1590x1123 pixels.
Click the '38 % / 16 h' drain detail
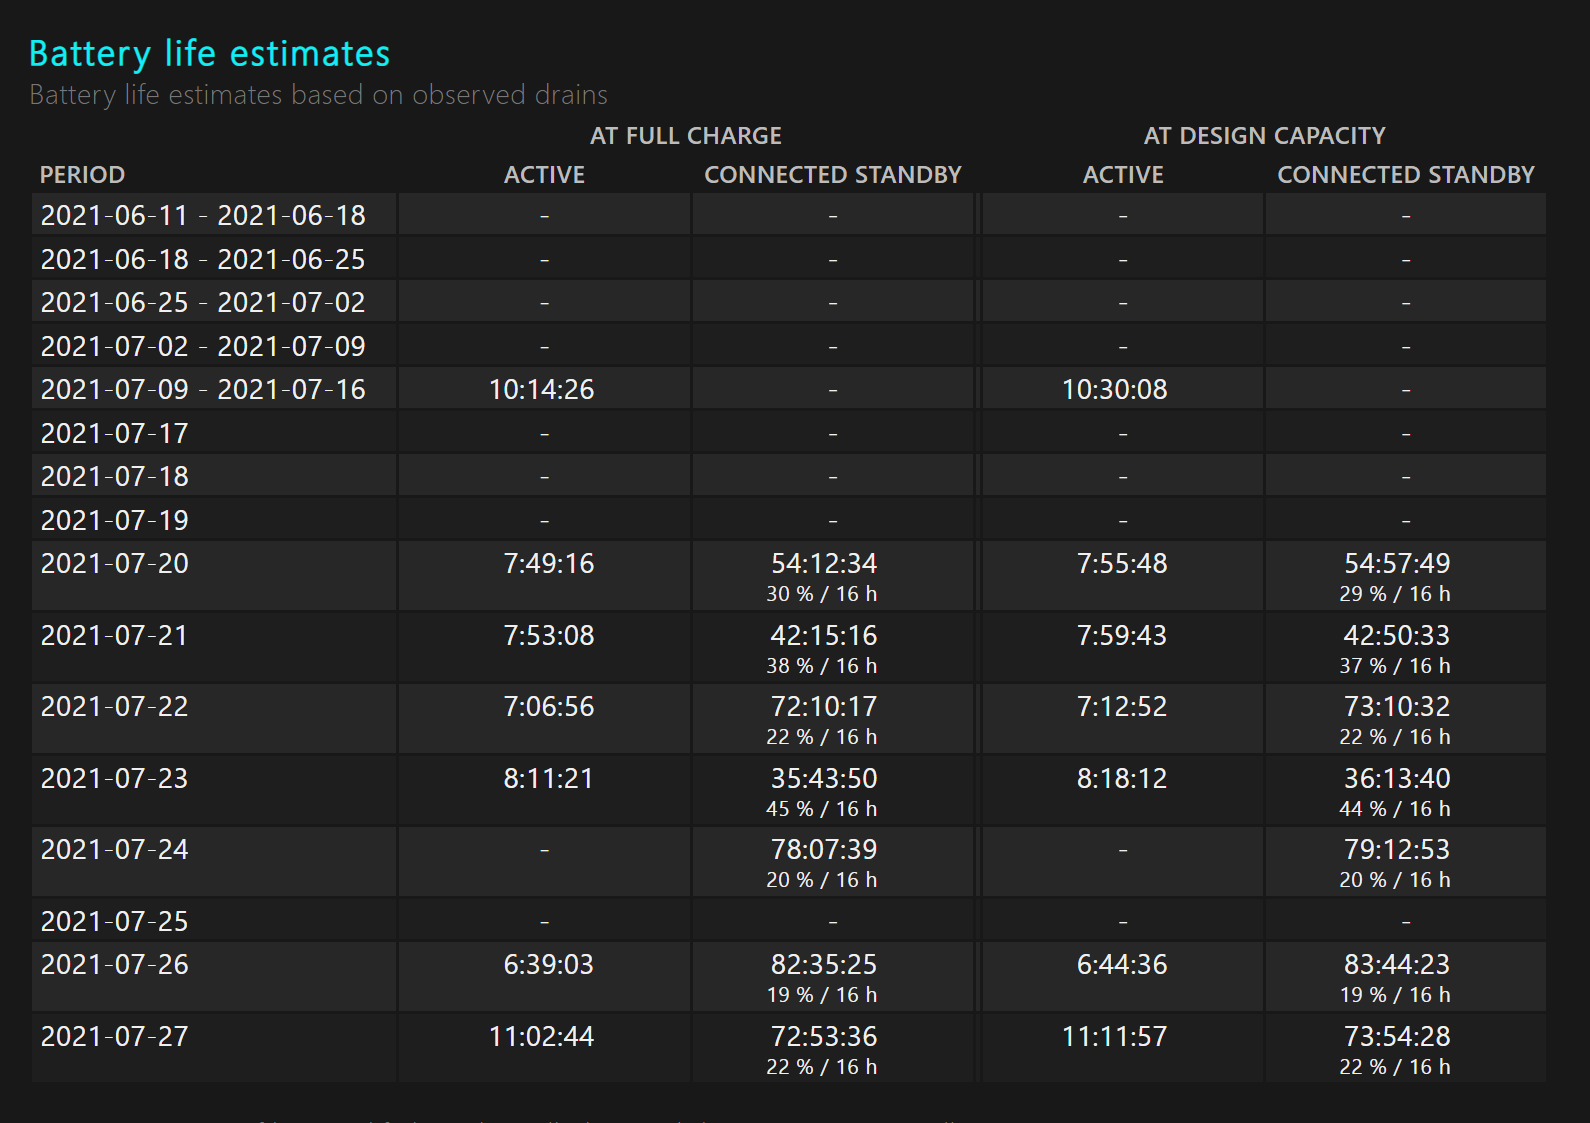(x=822, y=666)
